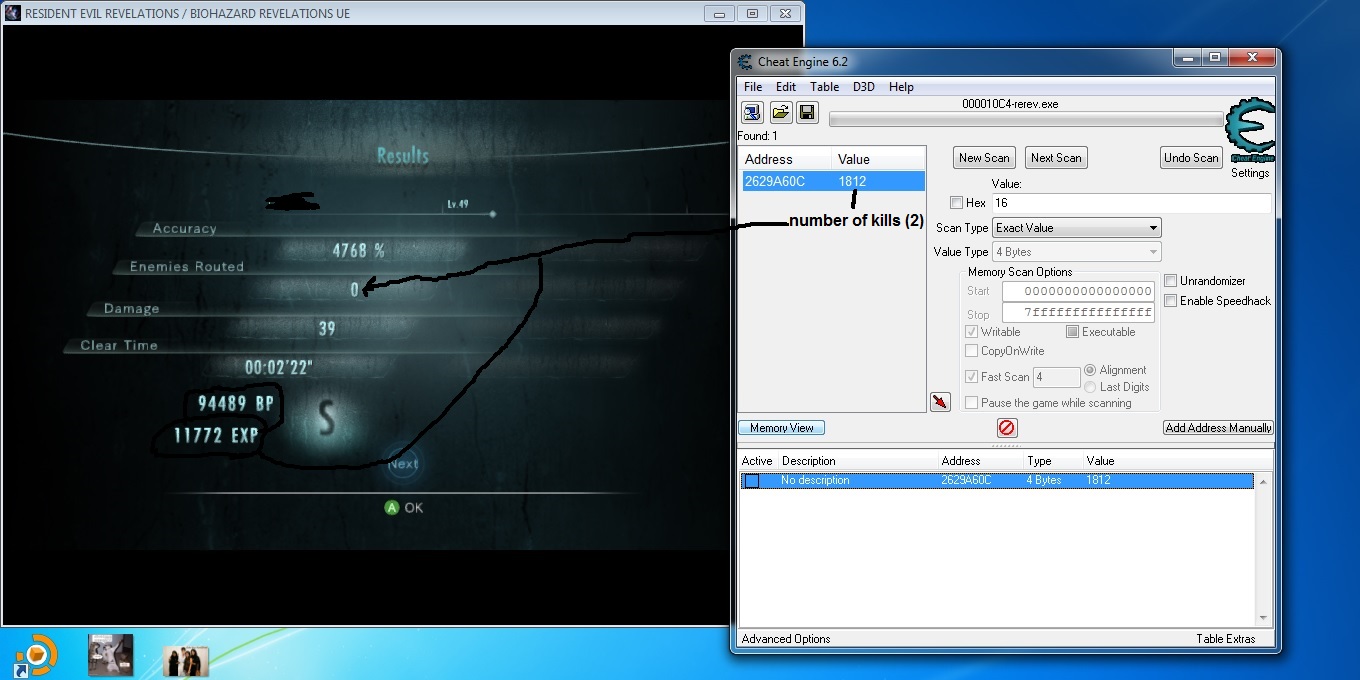1360x680 pixels.
Task: Tick the Active box in the address table row
Action: pyautogui.click(x=752, y=481)
